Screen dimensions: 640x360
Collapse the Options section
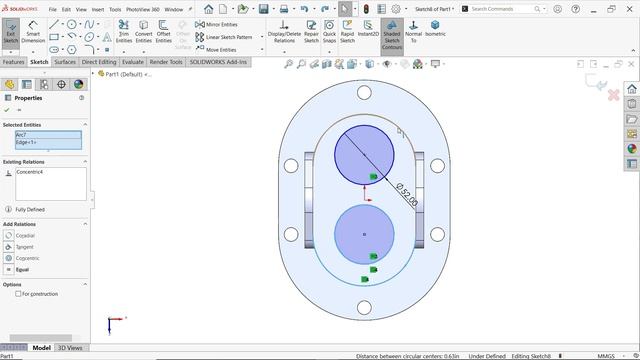click(x=85, y=284)
